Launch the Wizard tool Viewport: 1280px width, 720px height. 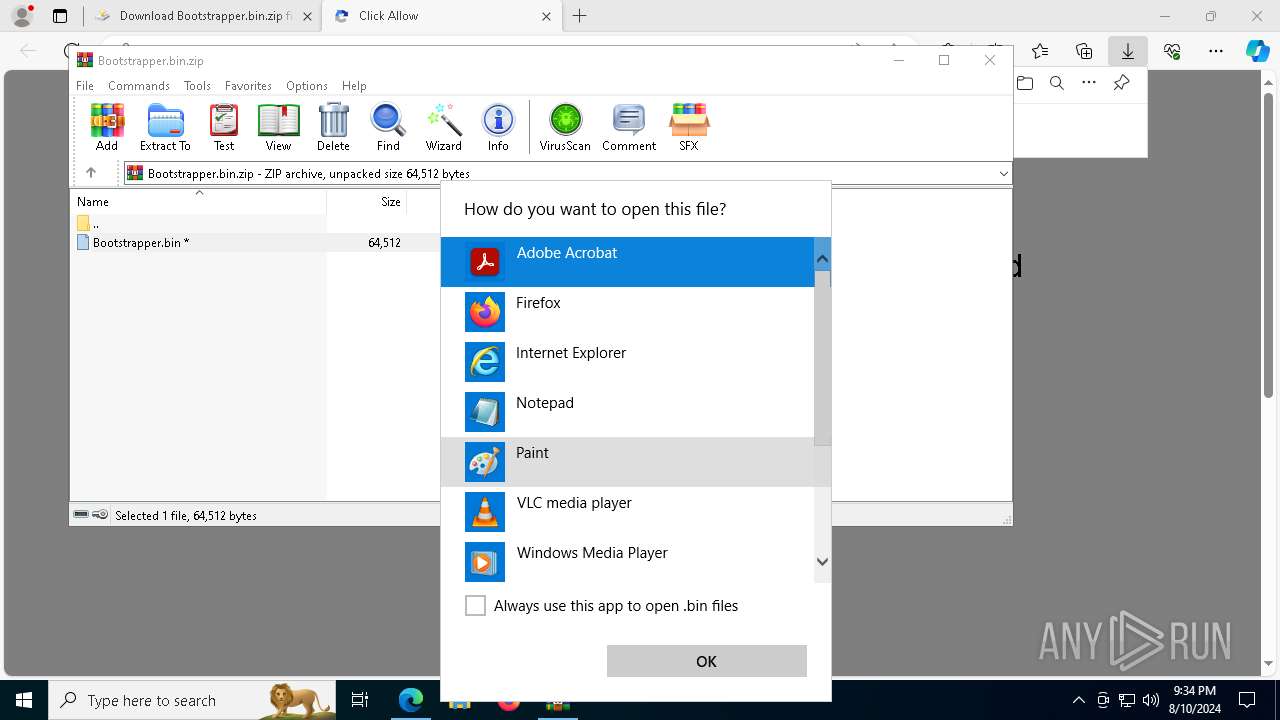coord(443,127)
